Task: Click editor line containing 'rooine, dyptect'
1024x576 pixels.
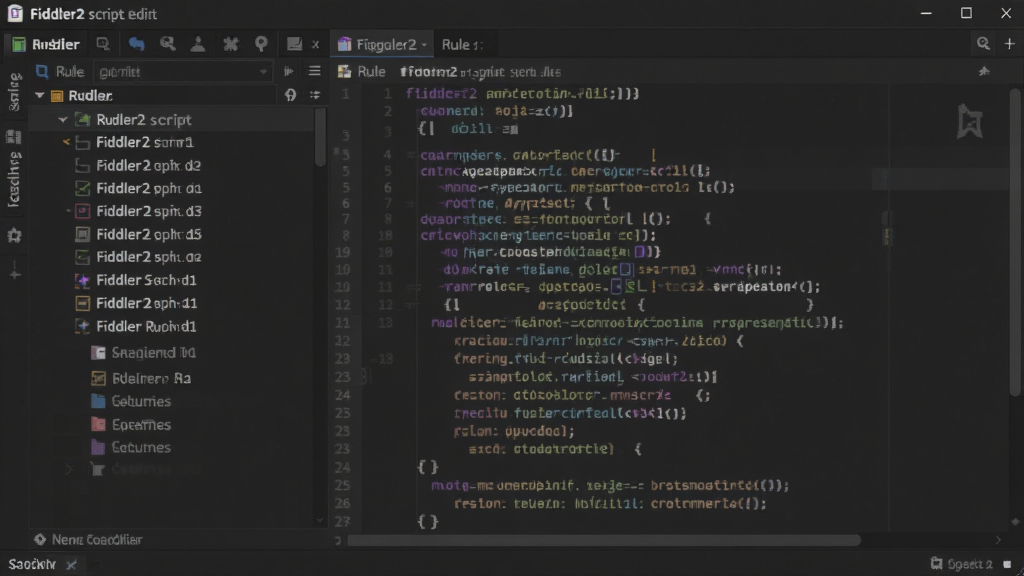Action: (526, 204)
